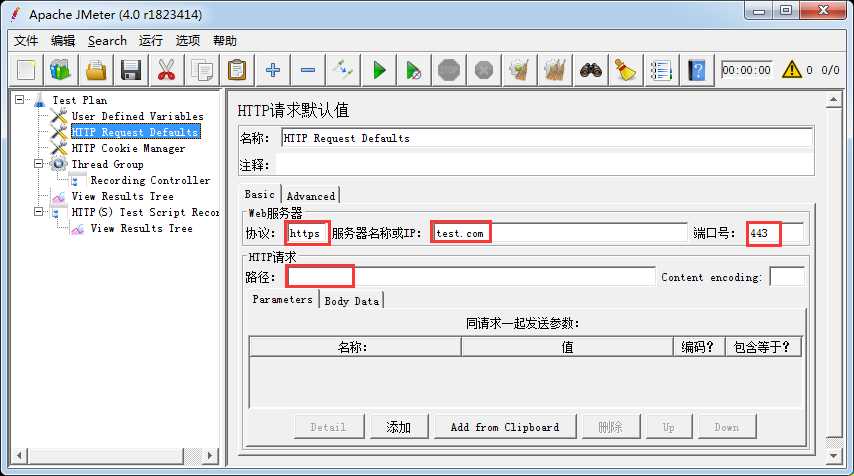854x476 pixels.
Task: Click the 端口号 port field
Action: [775, 233]
